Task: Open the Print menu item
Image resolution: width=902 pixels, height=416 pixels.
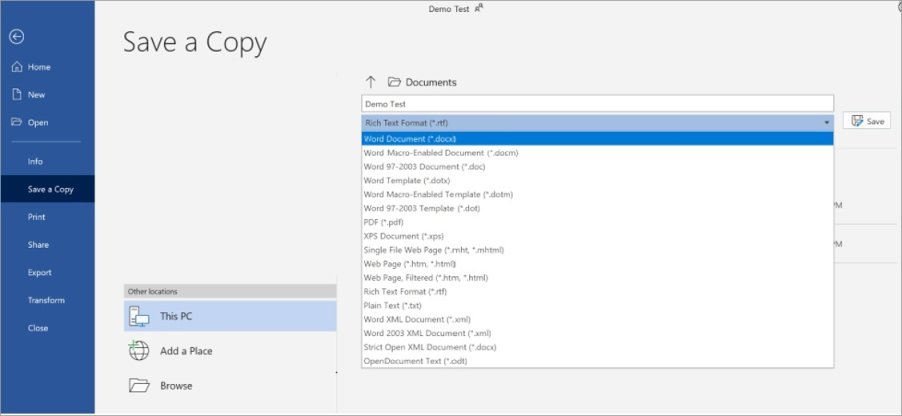Action: pyautogui.click(x=37, y=217)
